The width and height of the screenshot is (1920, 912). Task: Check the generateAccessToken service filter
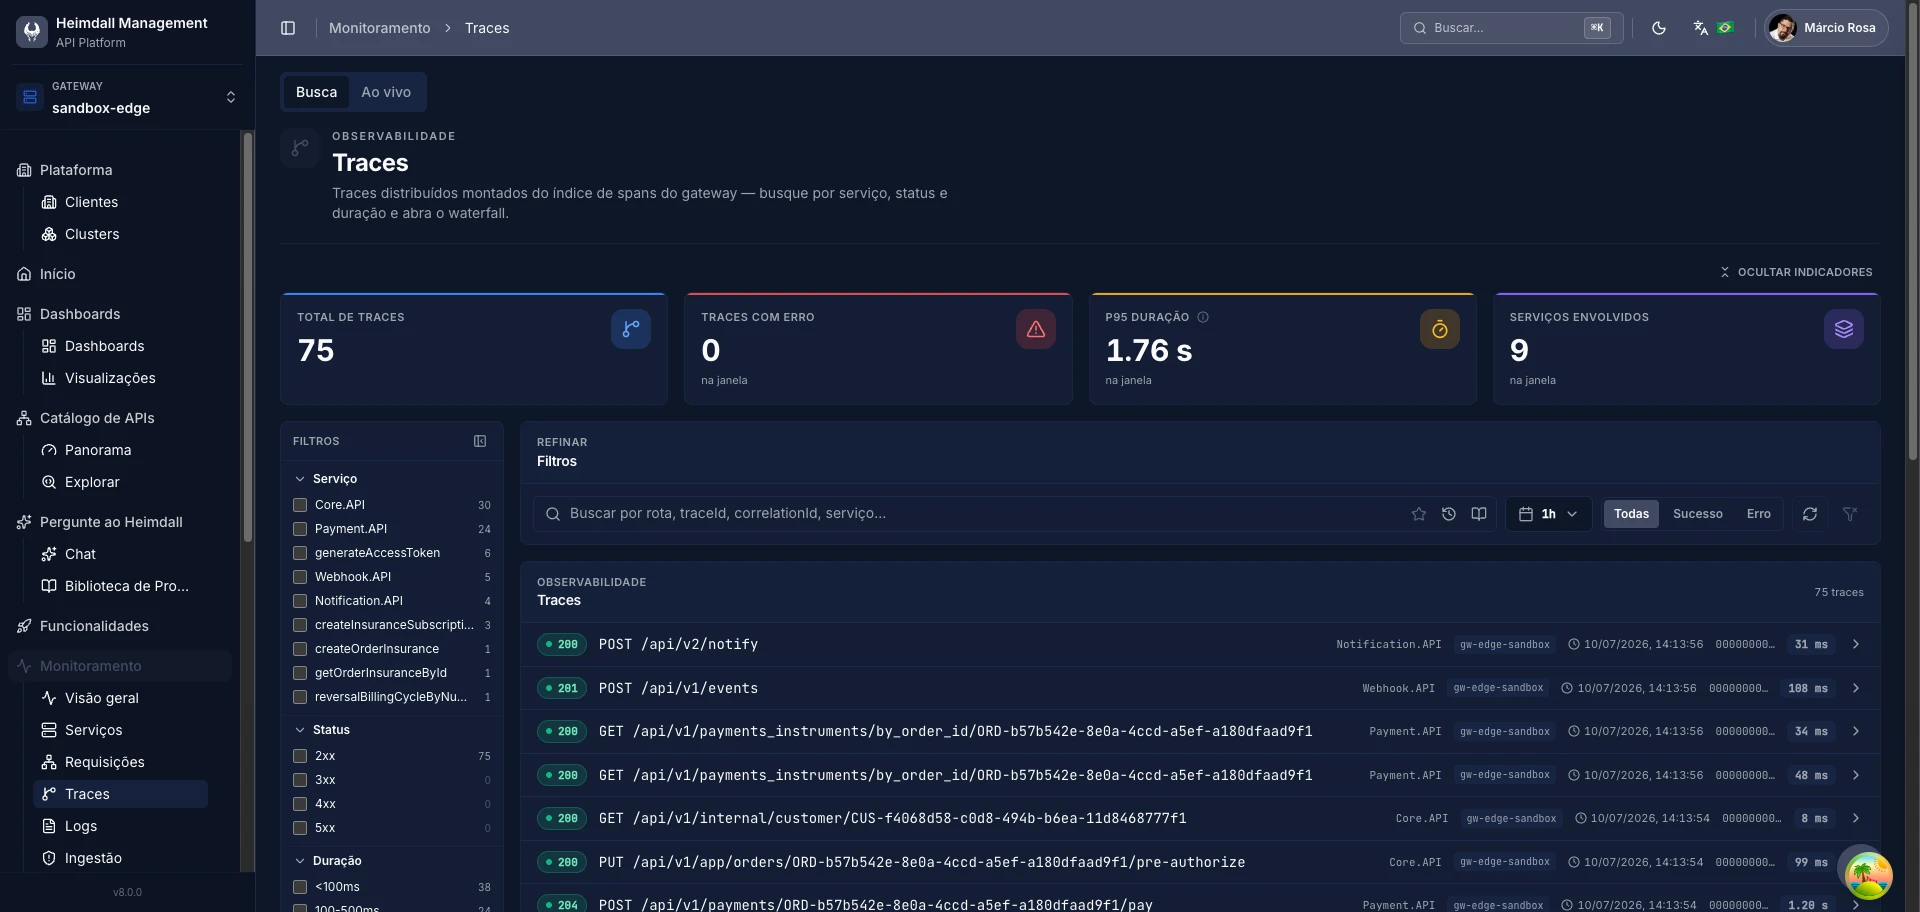[x=299, y=553]
